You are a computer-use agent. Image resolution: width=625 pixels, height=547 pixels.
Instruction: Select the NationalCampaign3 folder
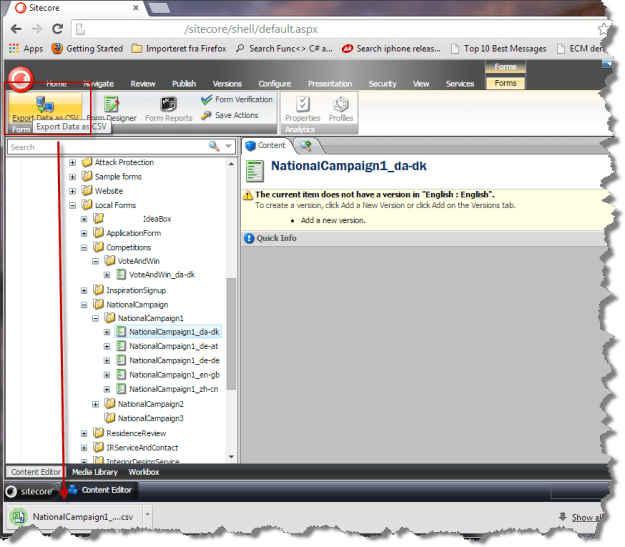pos(144,418)
